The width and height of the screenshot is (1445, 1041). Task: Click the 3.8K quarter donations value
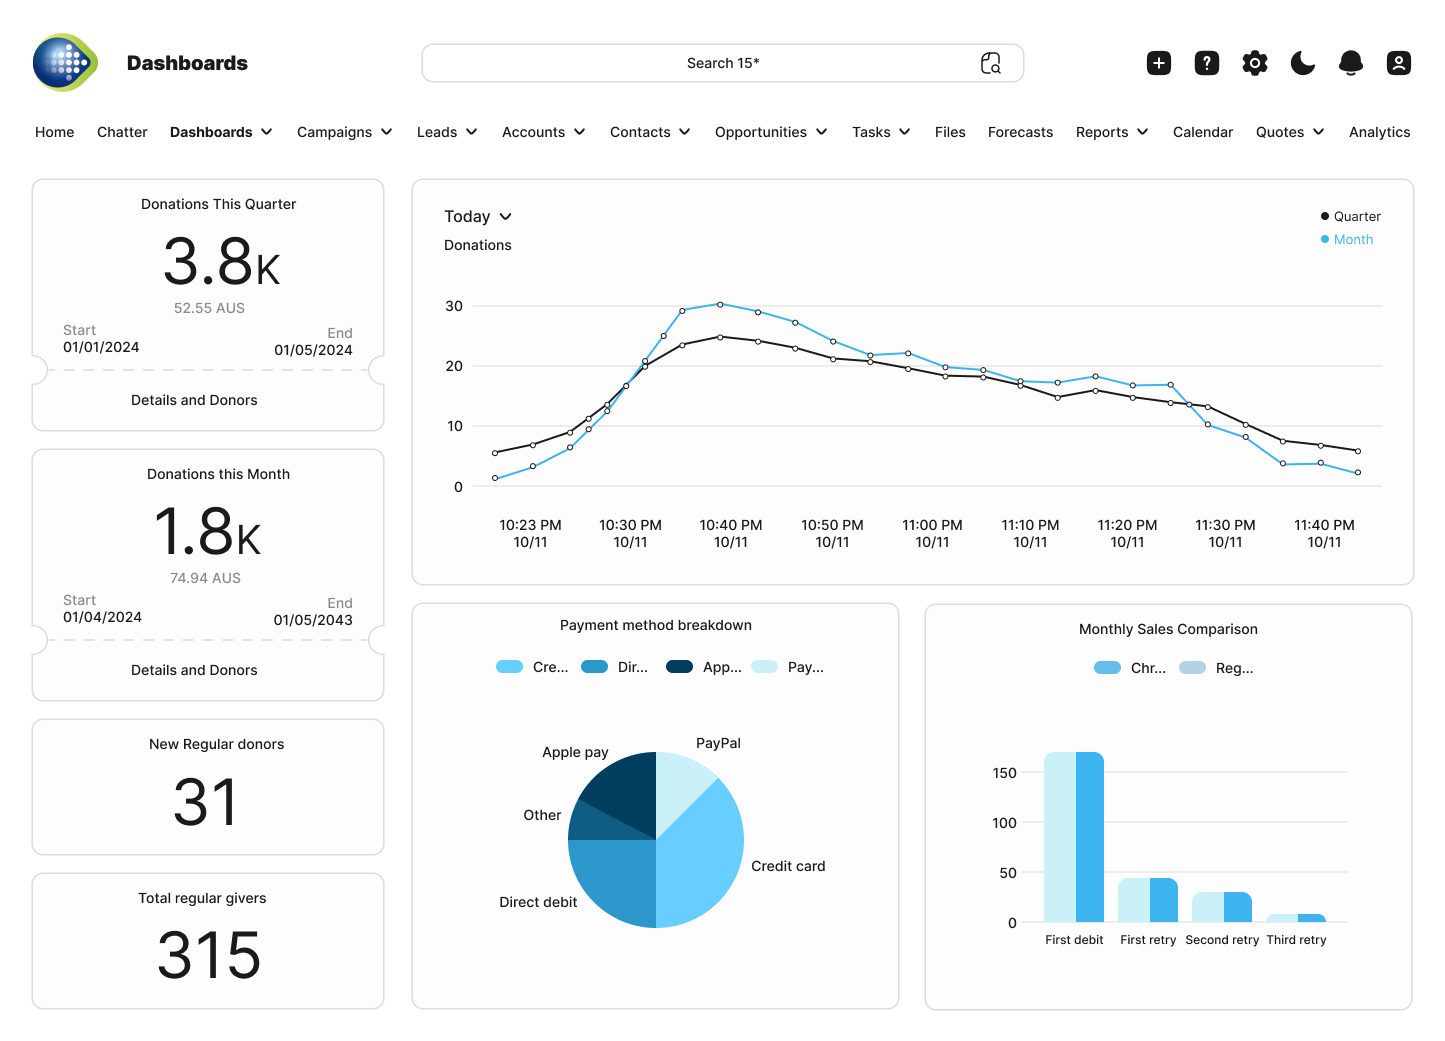coord(221,262)
